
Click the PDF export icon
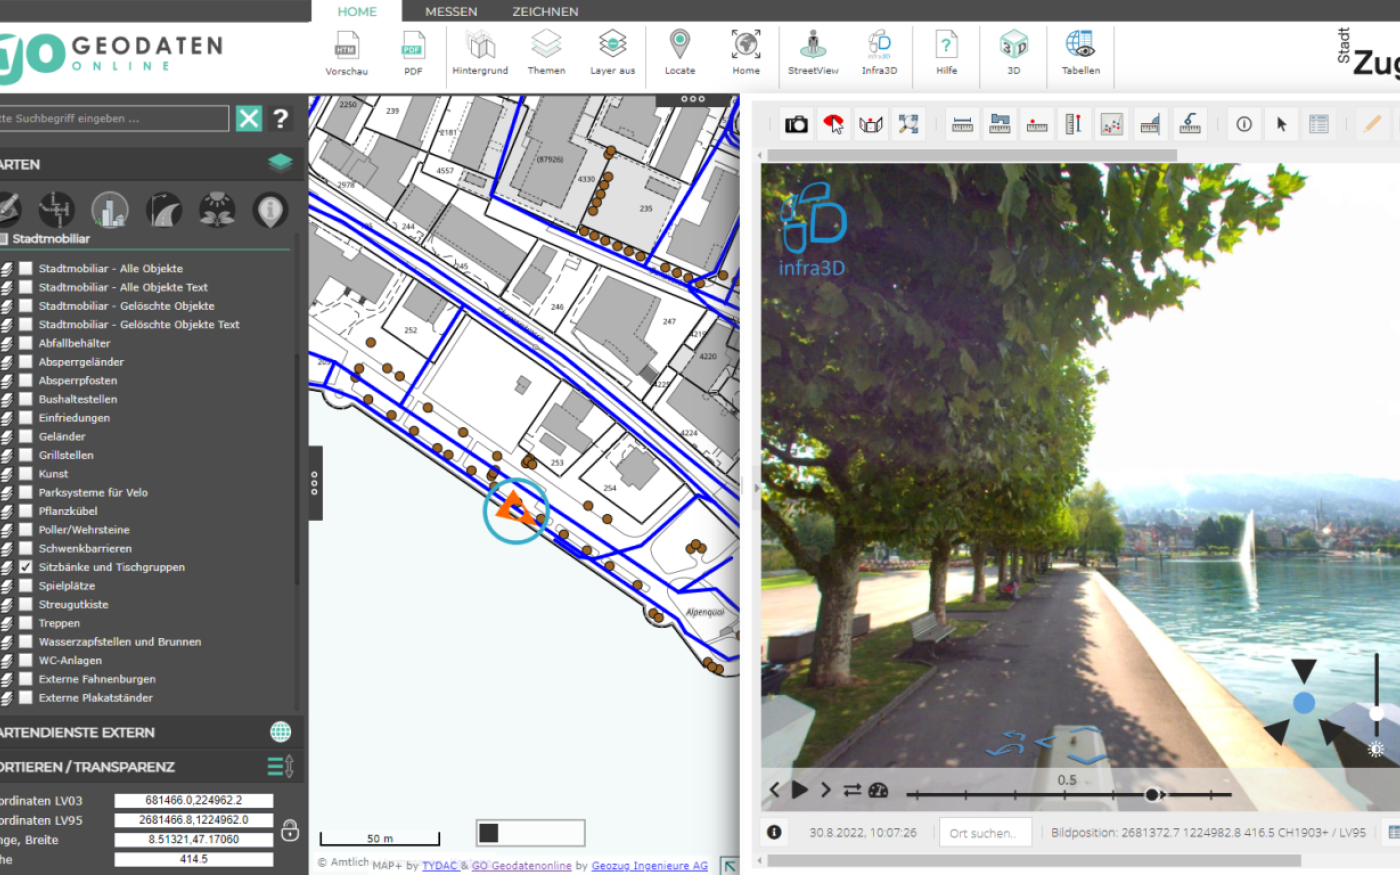point(413,46)
